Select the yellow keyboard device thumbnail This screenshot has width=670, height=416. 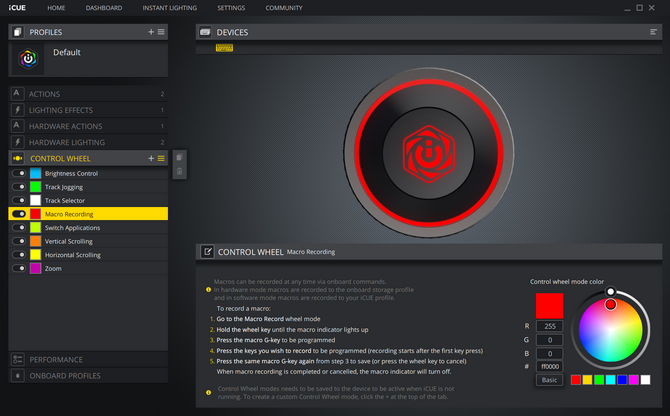click(x=224, y=48)
